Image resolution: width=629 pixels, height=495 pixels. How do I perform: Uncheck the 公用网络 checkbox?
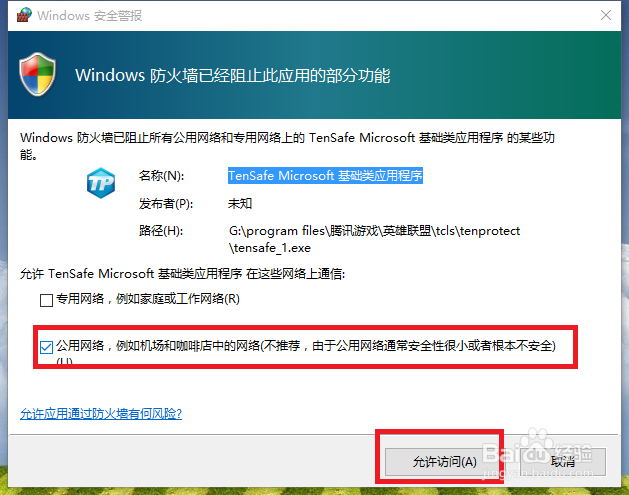(x=47, y=347)
